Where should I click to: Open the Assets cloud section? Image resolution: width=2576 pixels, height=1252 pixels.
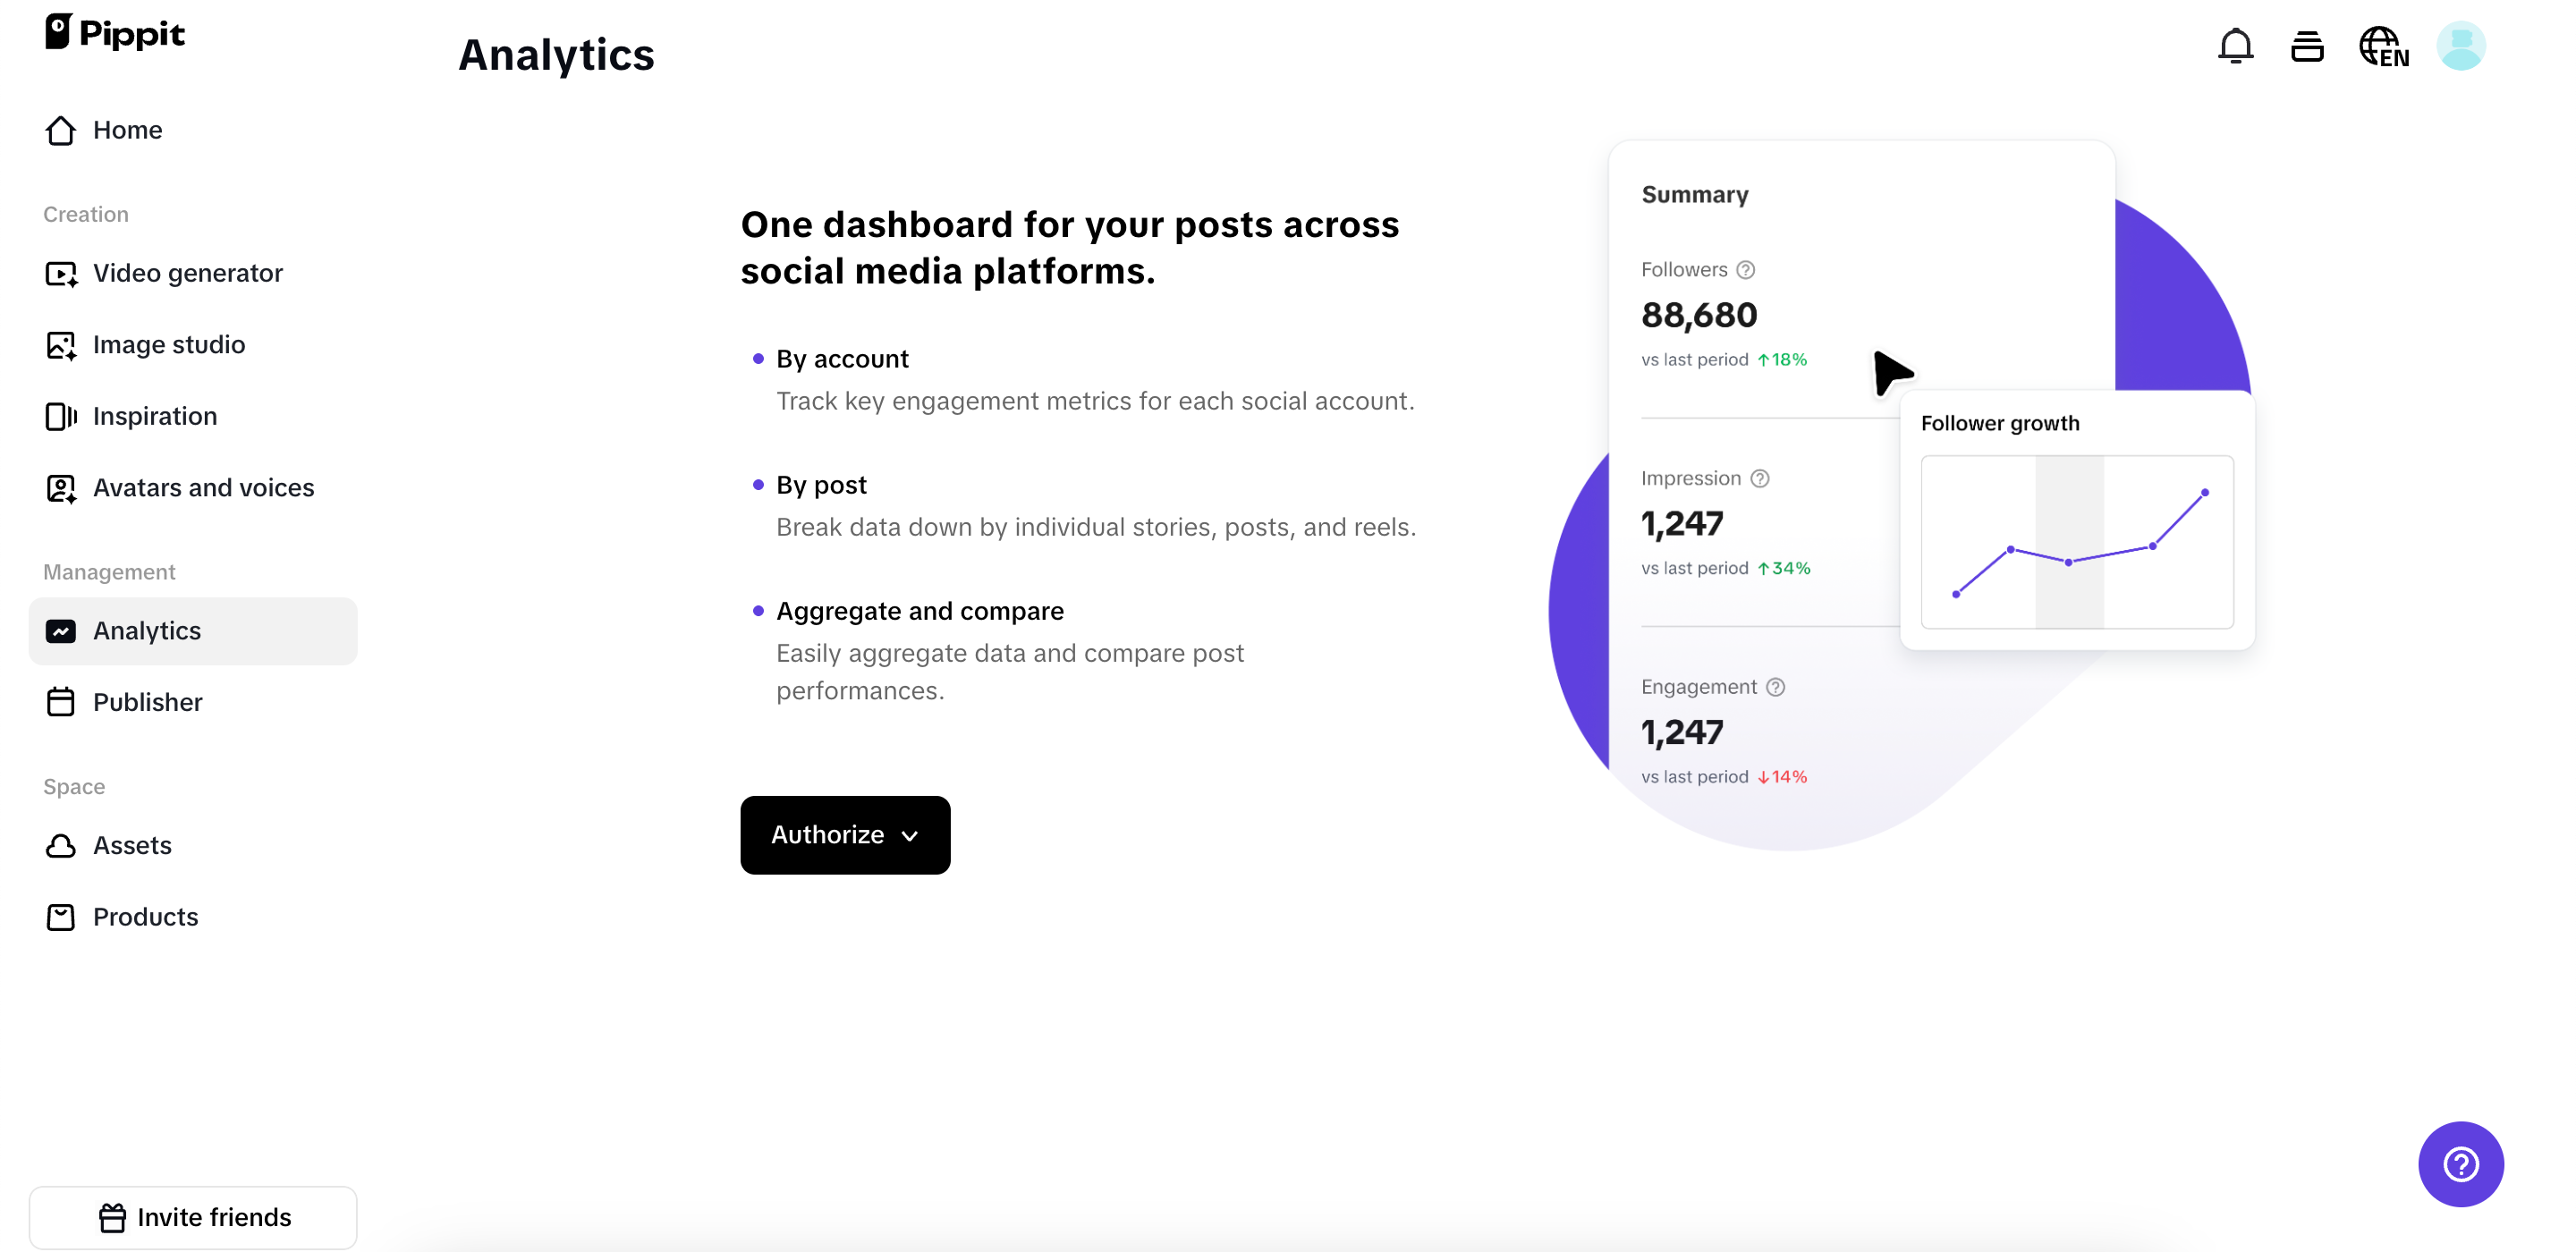pos(132,845)
